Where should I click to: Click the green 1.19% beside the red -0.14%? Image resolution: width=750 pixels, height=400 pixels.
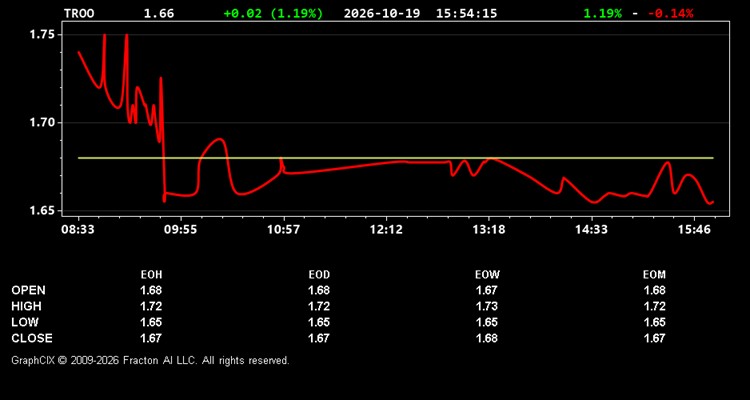[x=603, y=13]
